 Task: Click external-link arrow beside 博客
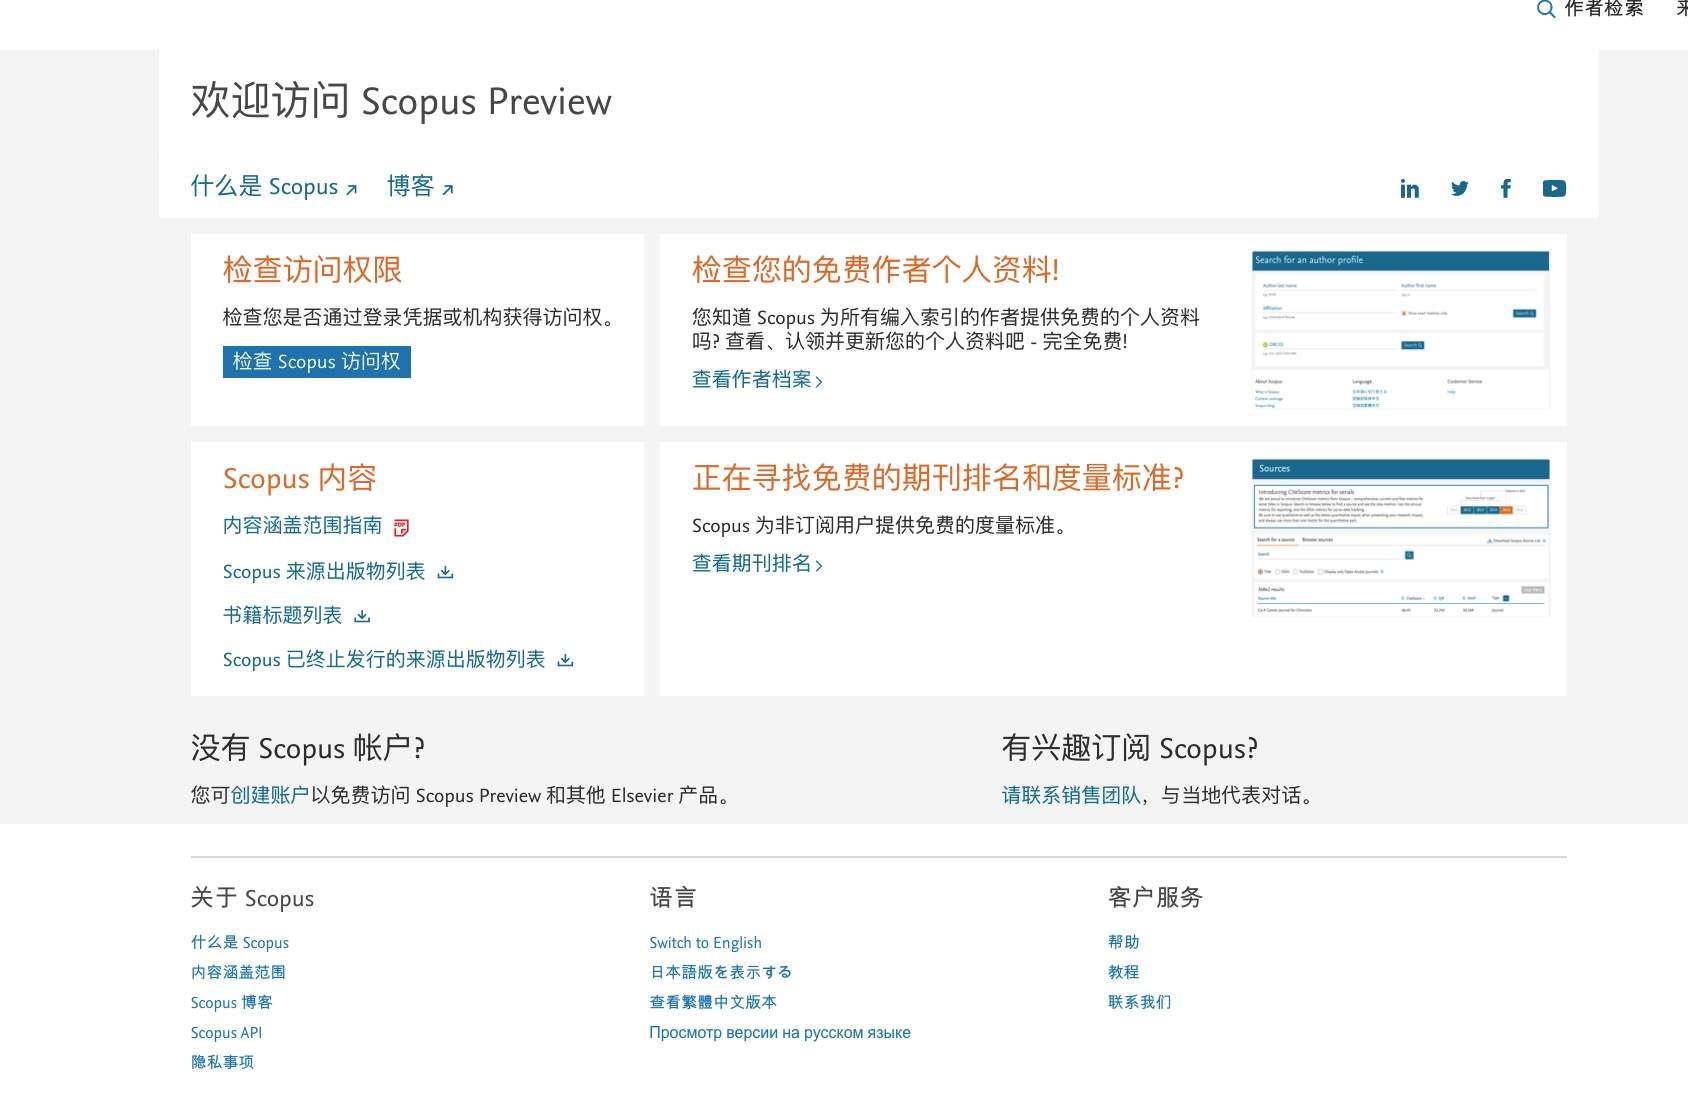coord(448,189)
